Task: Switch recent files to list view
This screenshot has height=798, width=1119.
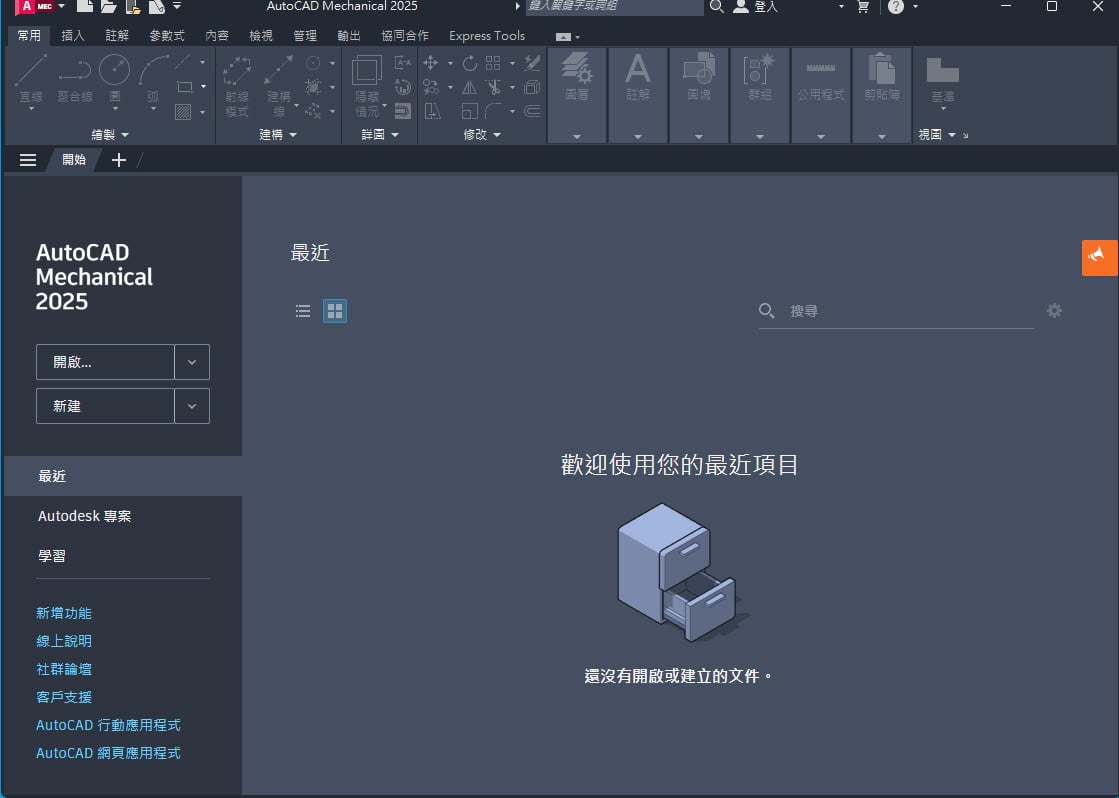Action: pos(303,310)
